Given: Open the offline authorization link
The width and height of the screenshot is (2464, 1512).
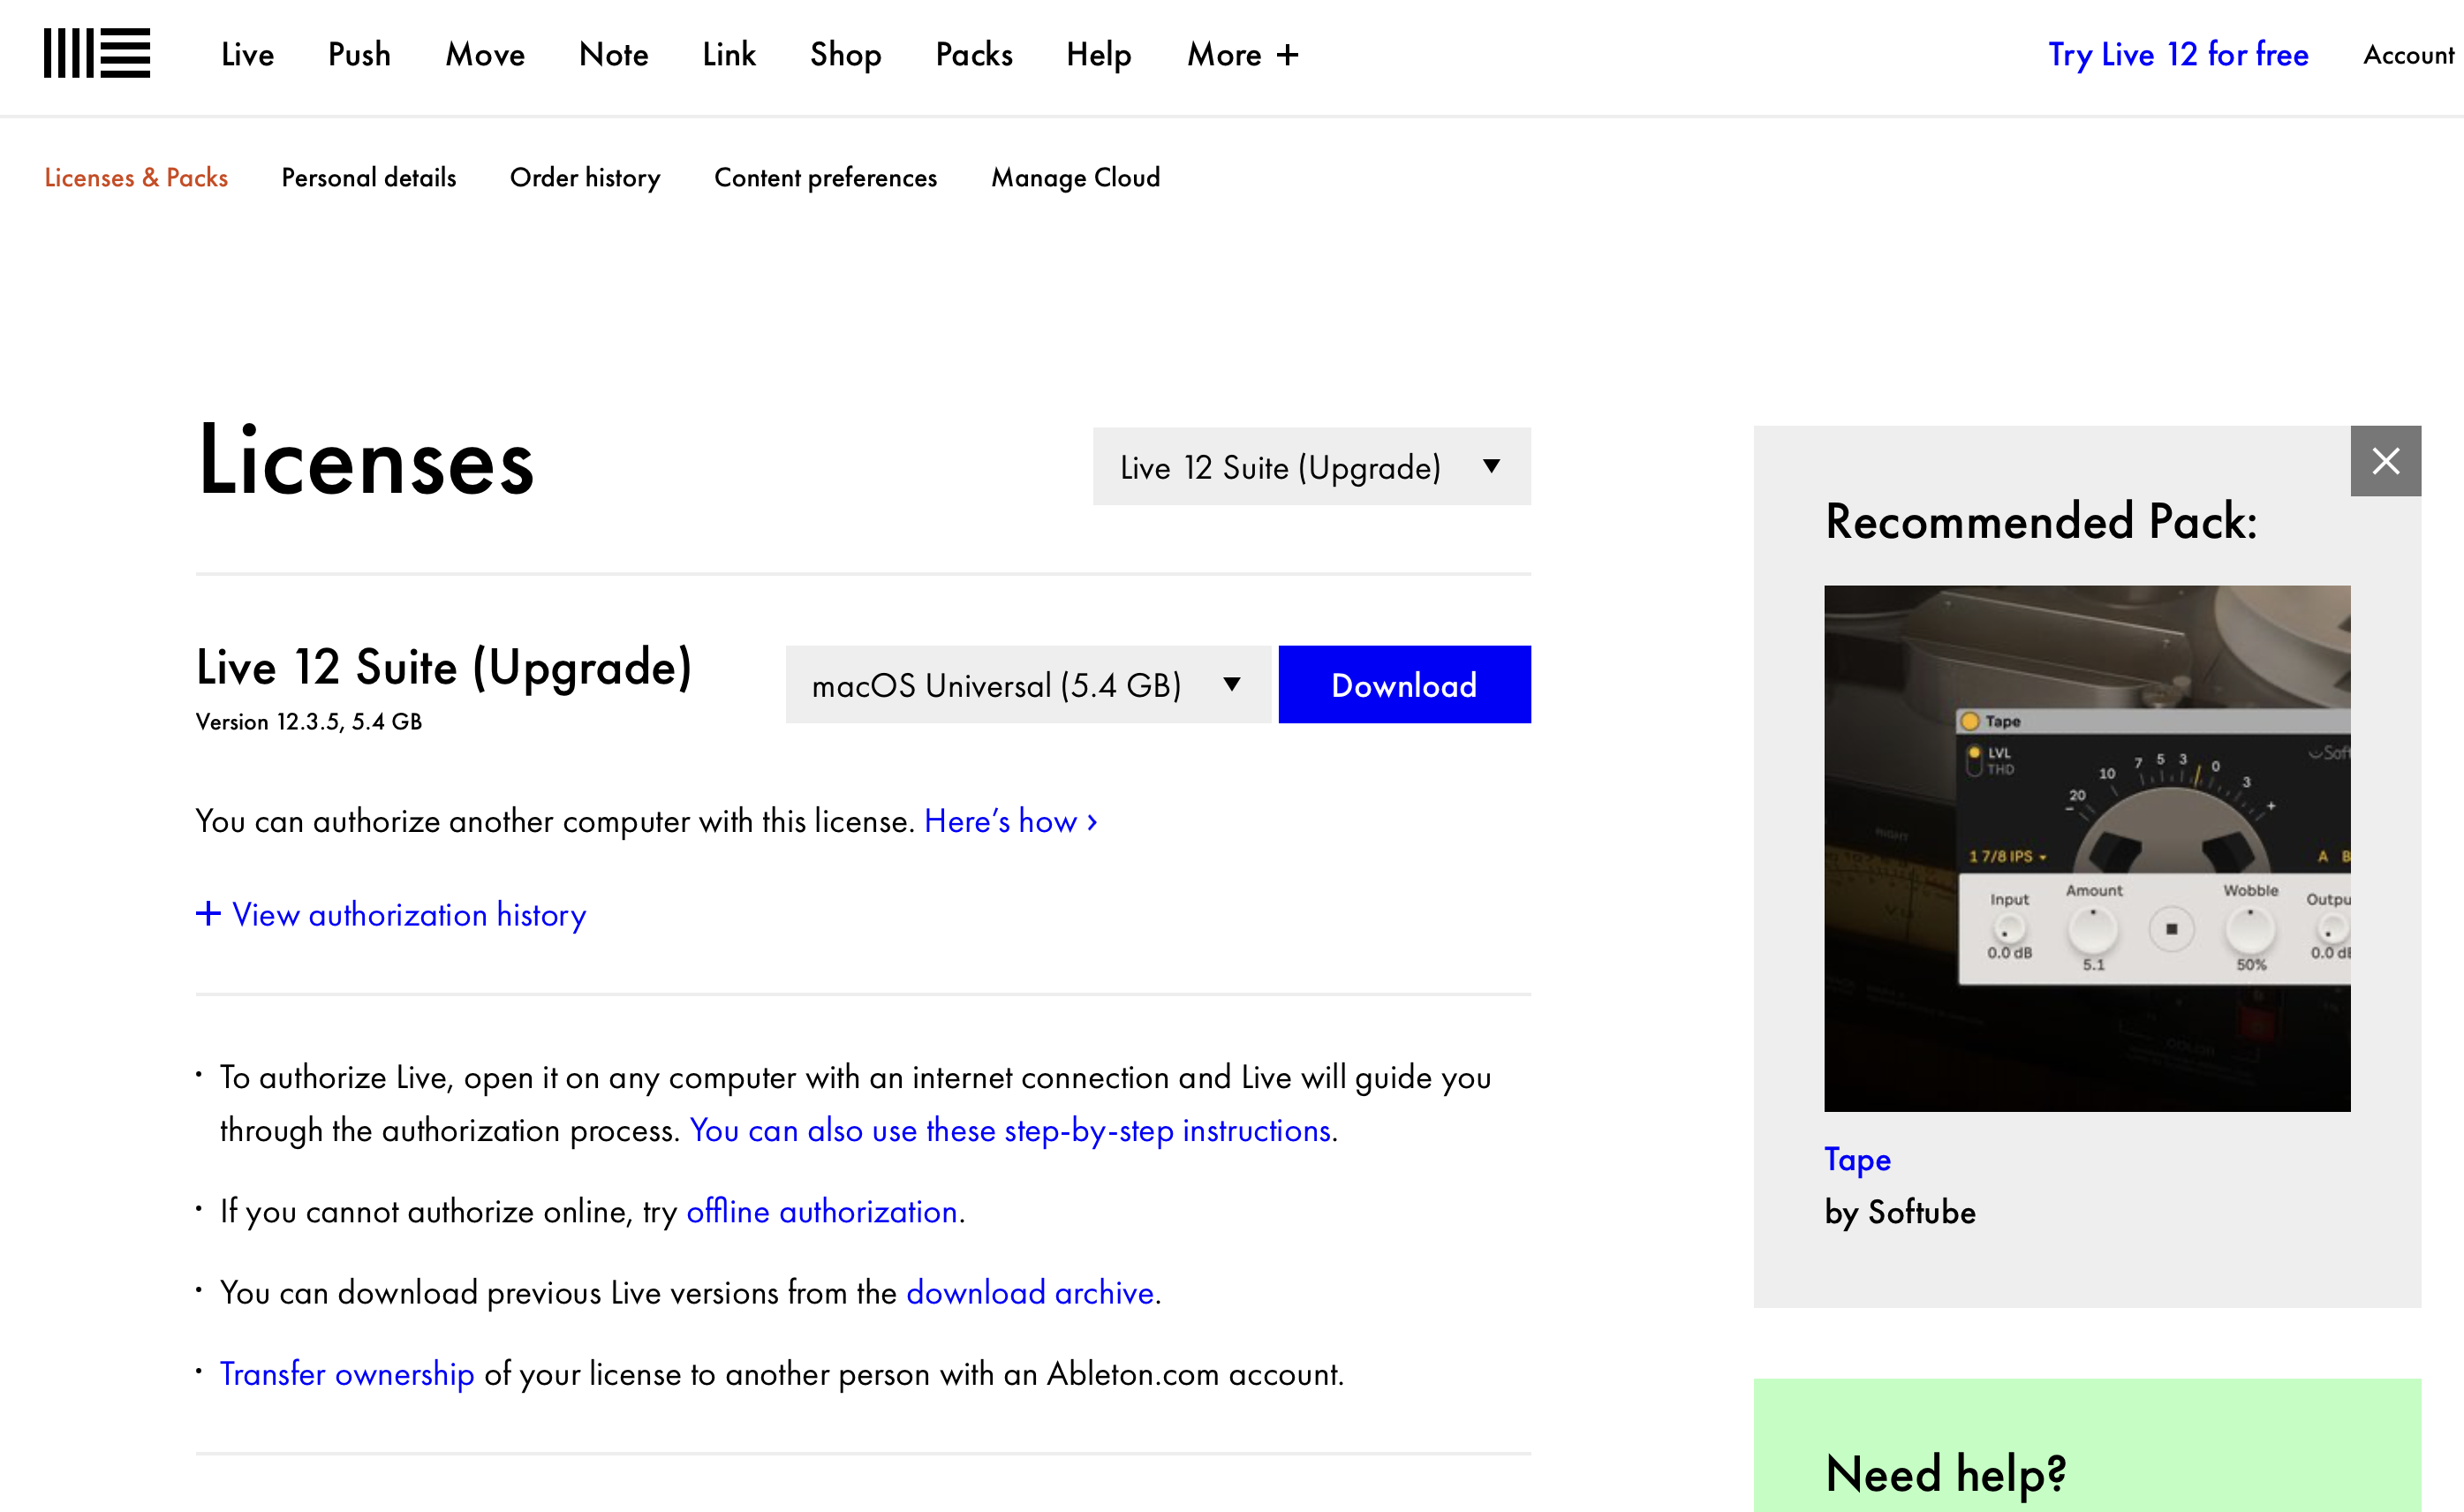Looking at the screenshot, I should tap(822, 1211).
